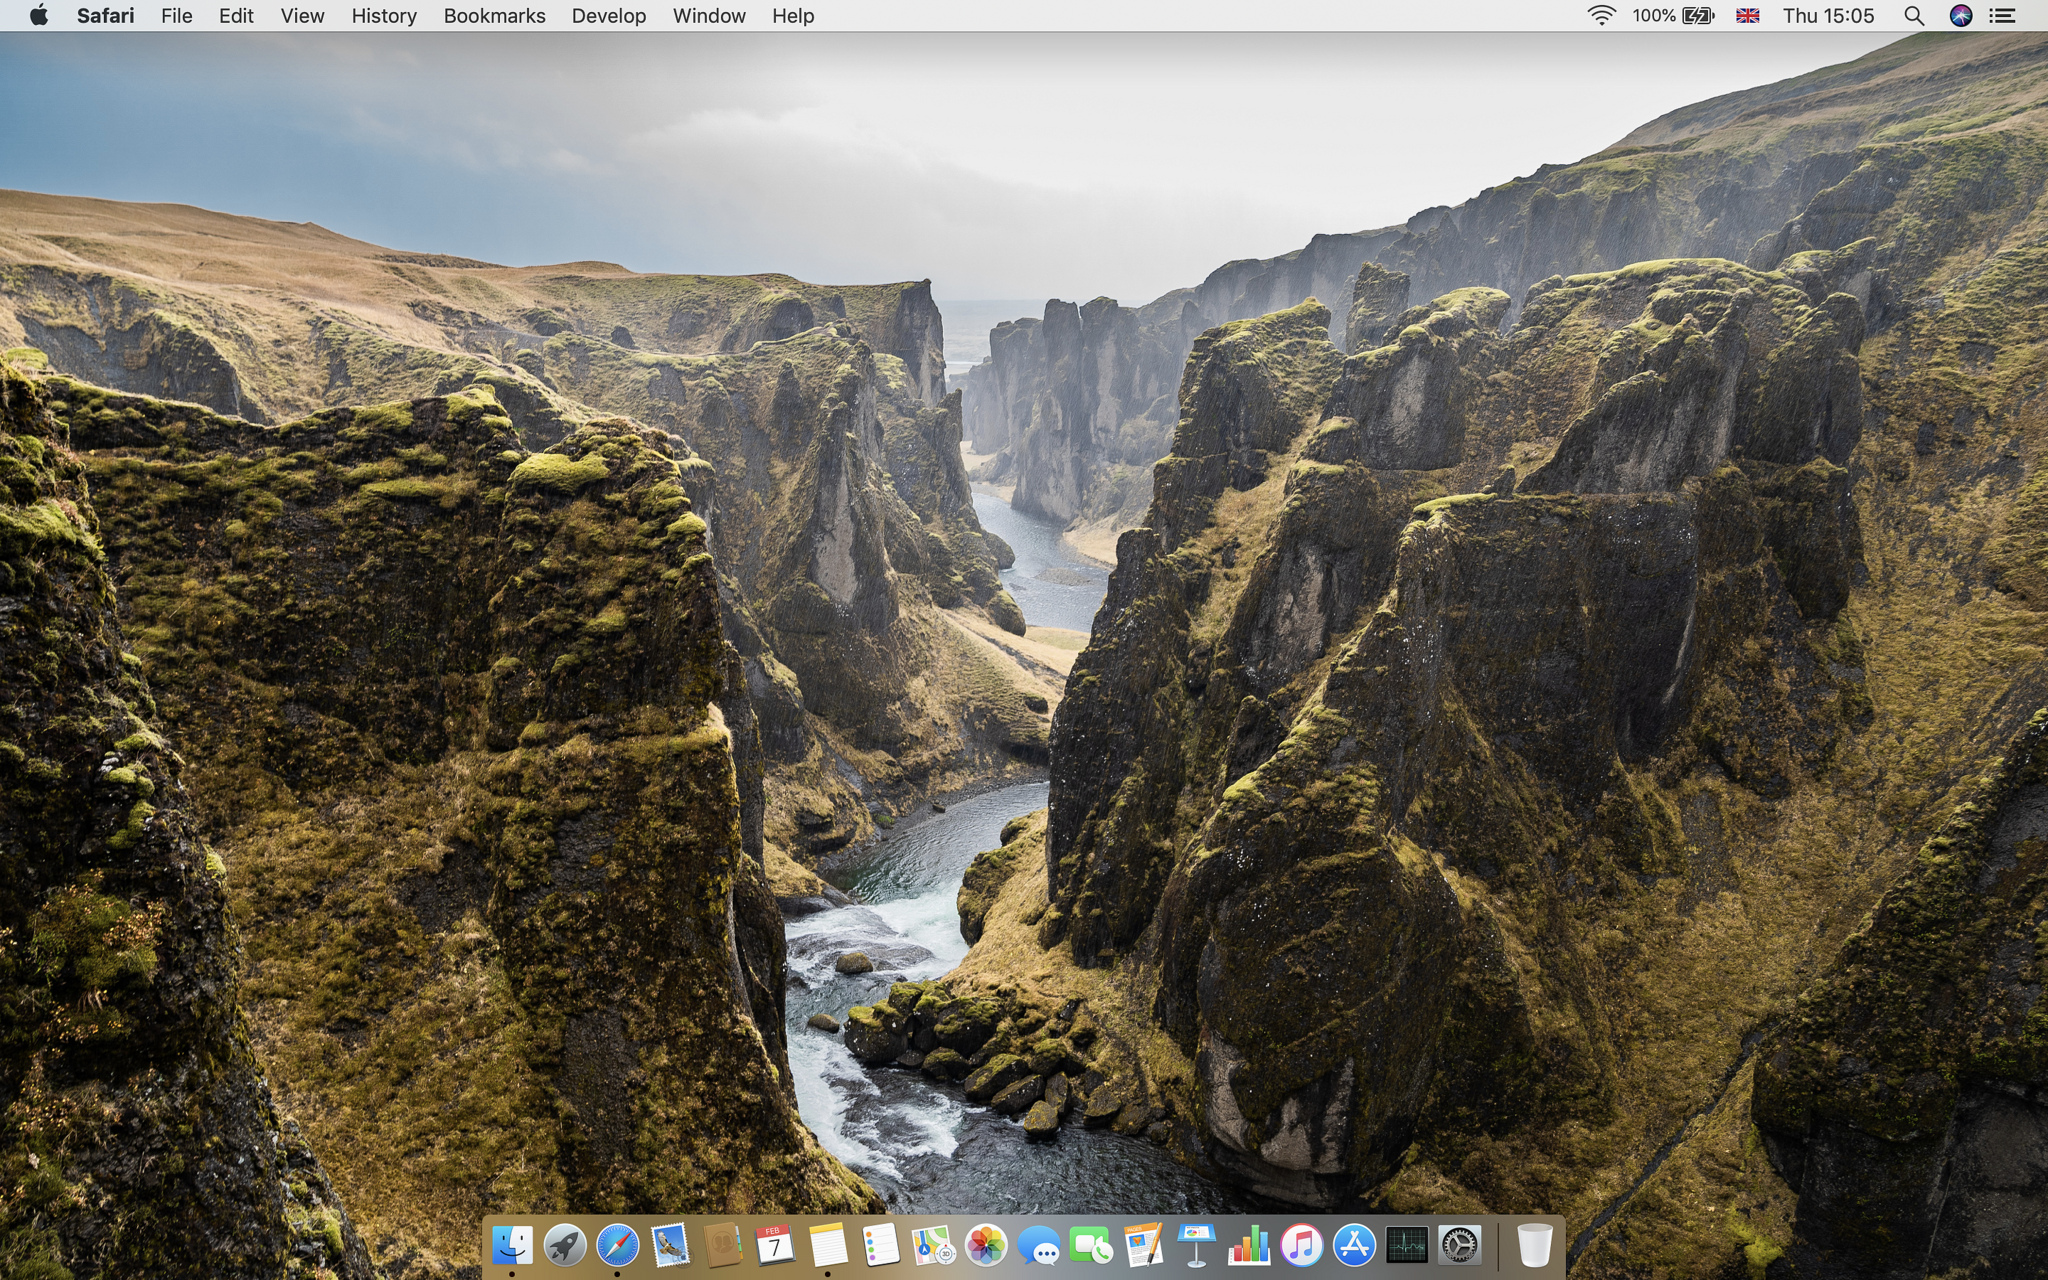Screen dimensions: 2048x1280
Task: Launch Activity Monitor in the Dock
Action: click(1406, 1245)
